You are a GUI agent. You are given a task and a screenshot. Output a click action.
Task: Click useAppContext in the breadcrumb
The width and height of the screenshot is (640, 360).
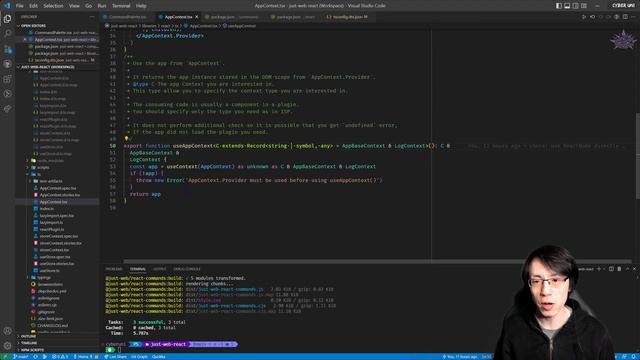(x=241, y=26)
